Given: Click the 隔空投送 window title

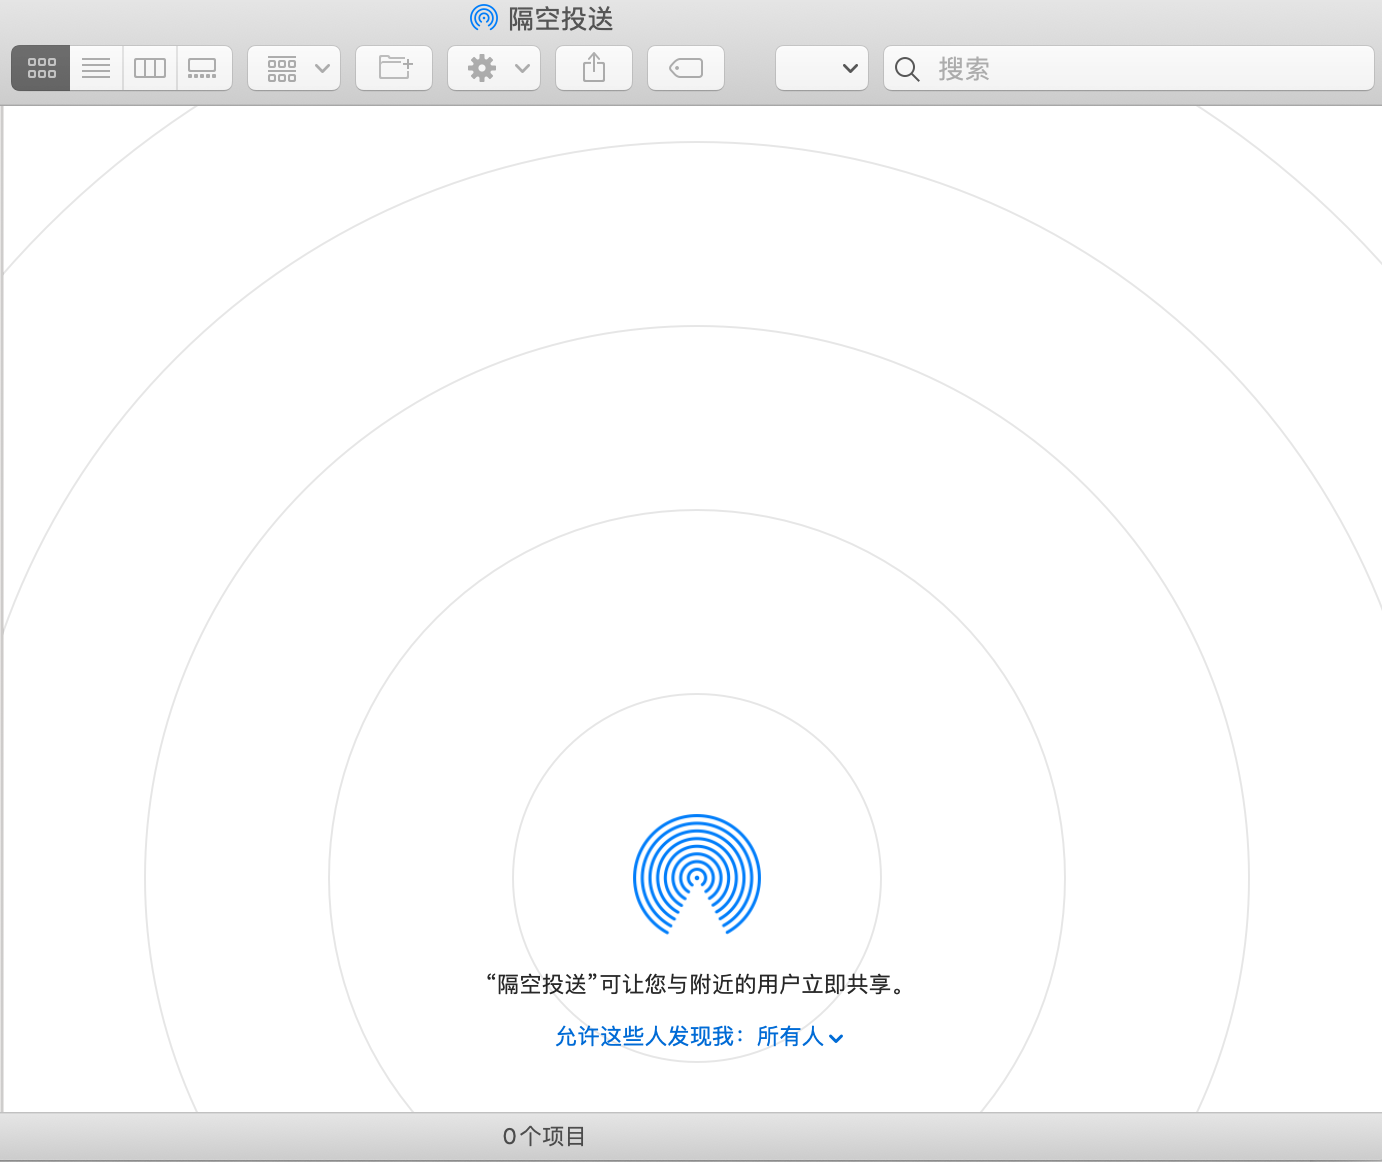Looking at the screenshot, I should click(560, 18).
